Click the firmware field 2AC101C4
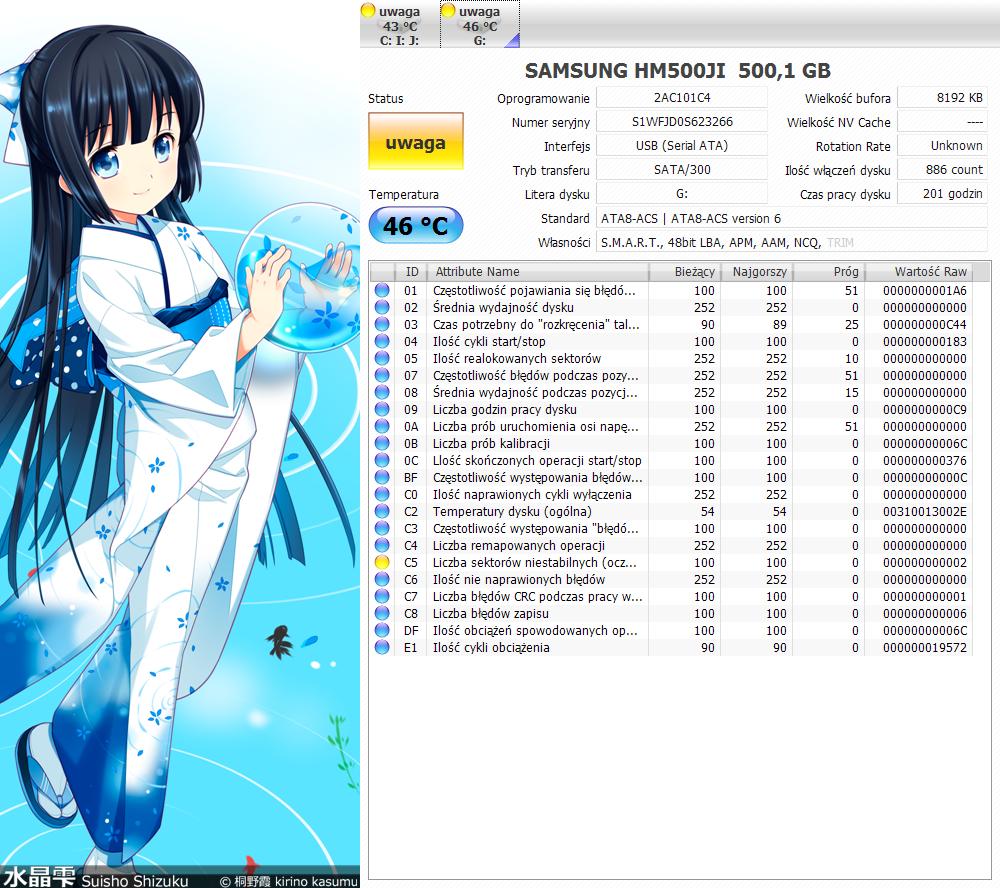 (x=682, y=98)
